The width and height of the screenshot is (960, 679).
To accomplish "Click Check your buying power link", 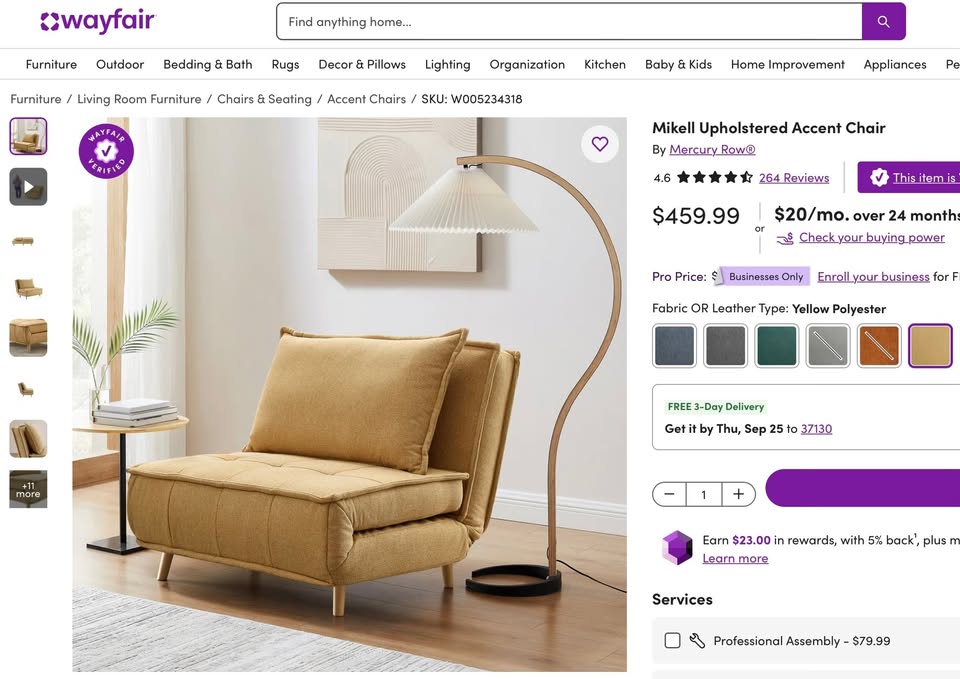I will (x=872, y=237).
